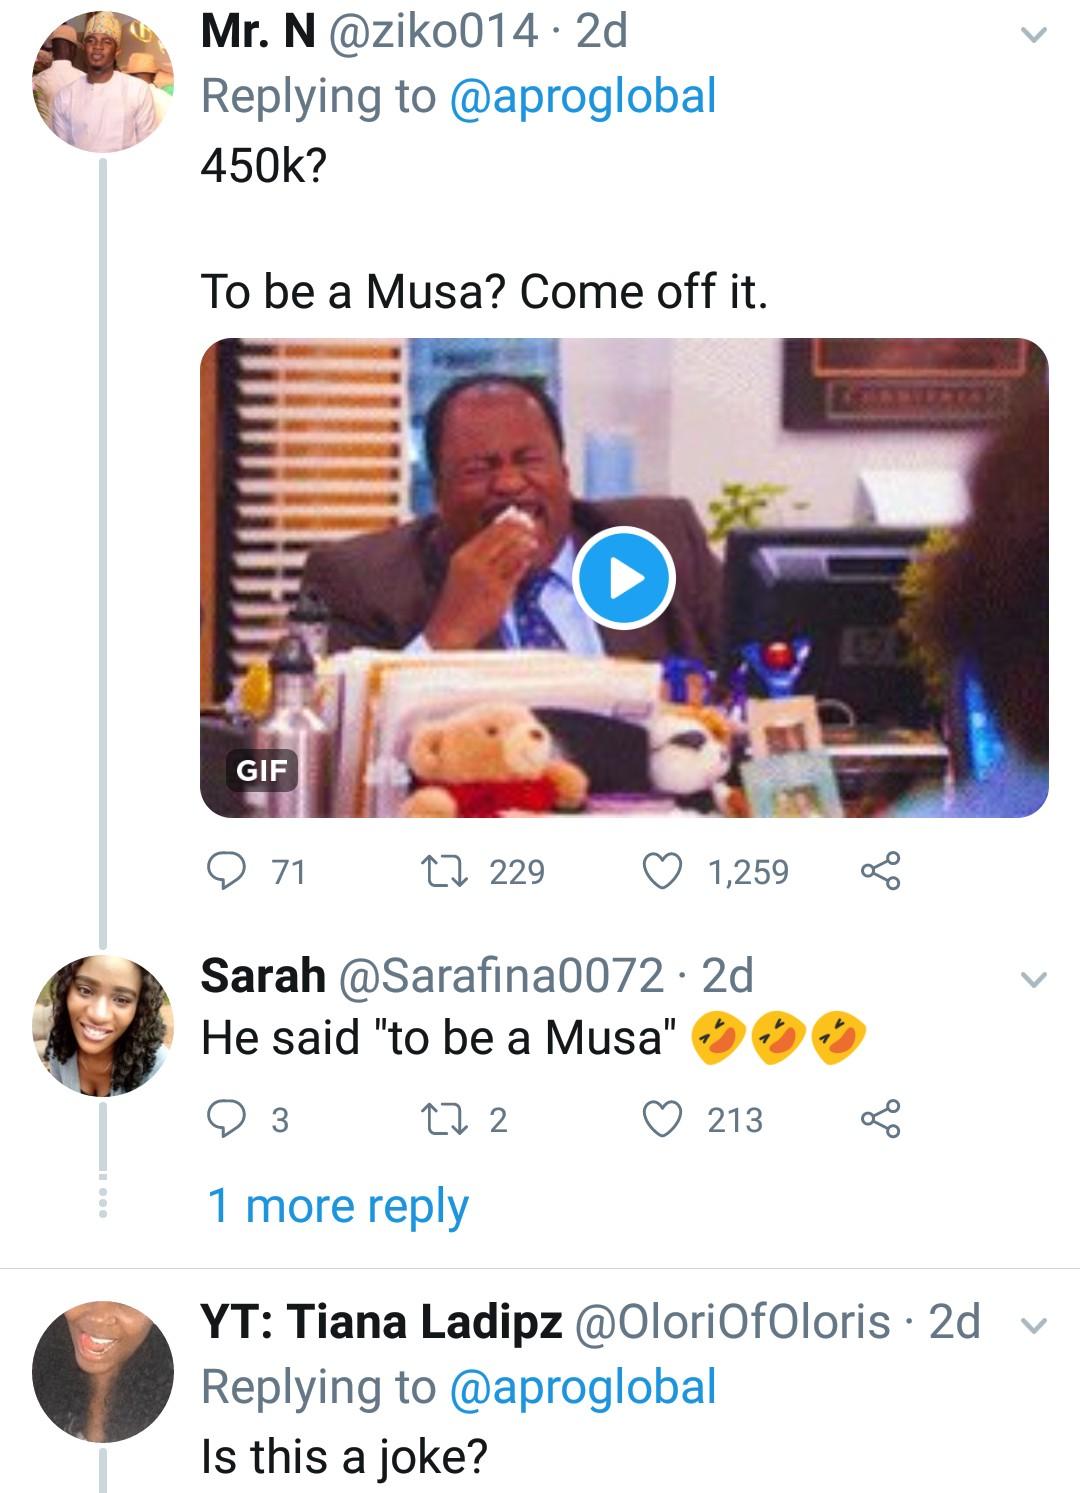View Sarah's profile picture

click(x=102, y=1027)
